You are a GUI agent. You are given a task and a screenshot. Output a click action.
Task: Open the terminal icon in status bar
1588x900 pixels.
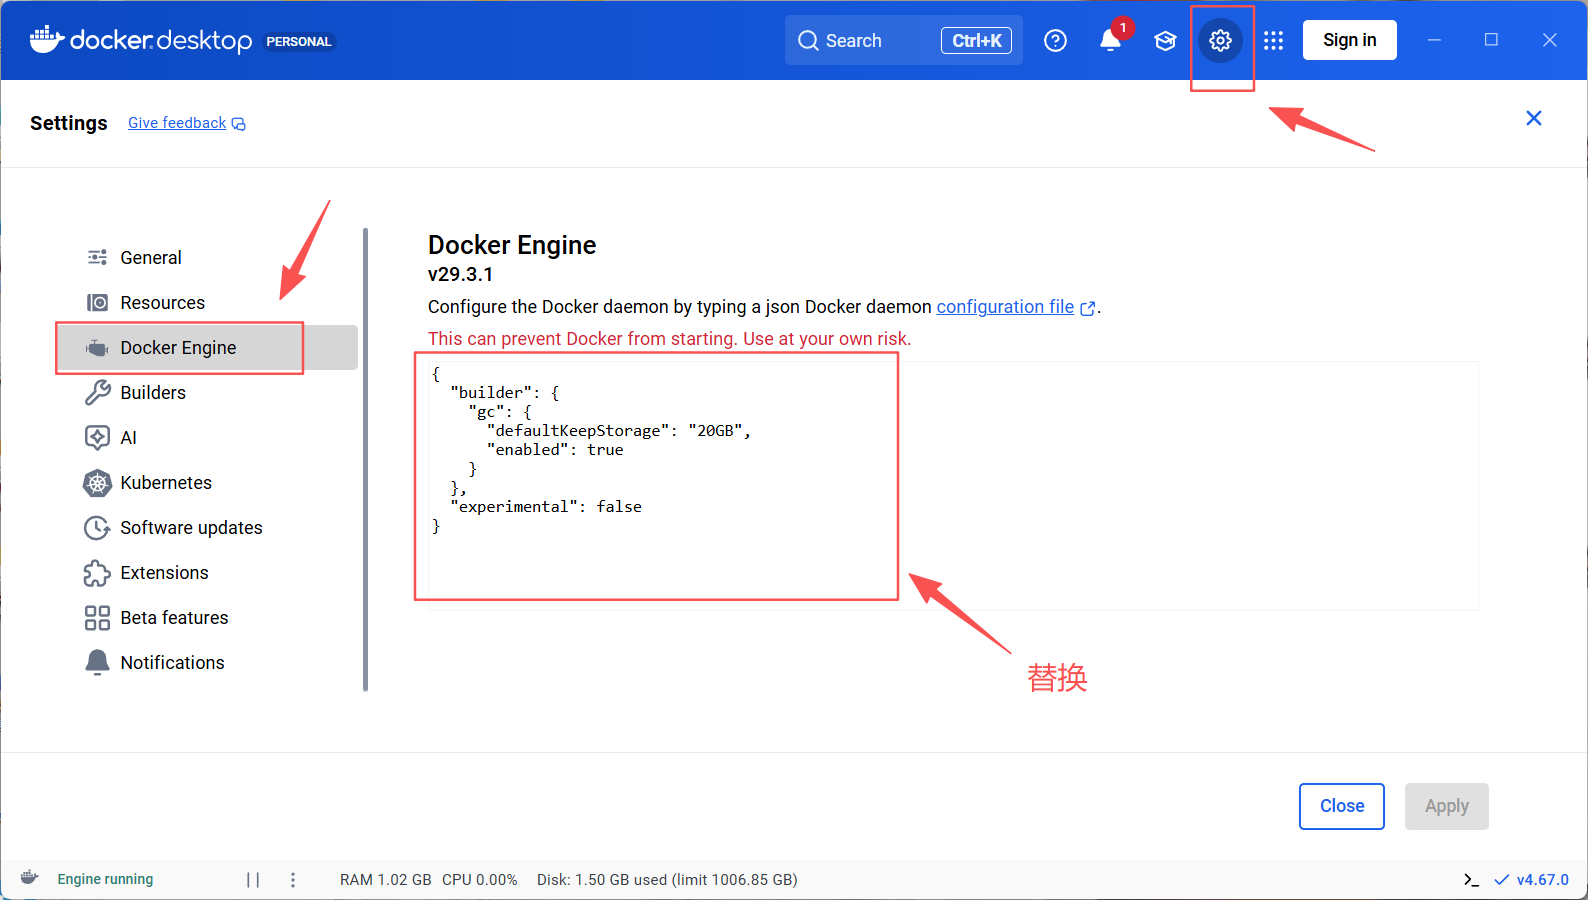[x=1471, y=880]
